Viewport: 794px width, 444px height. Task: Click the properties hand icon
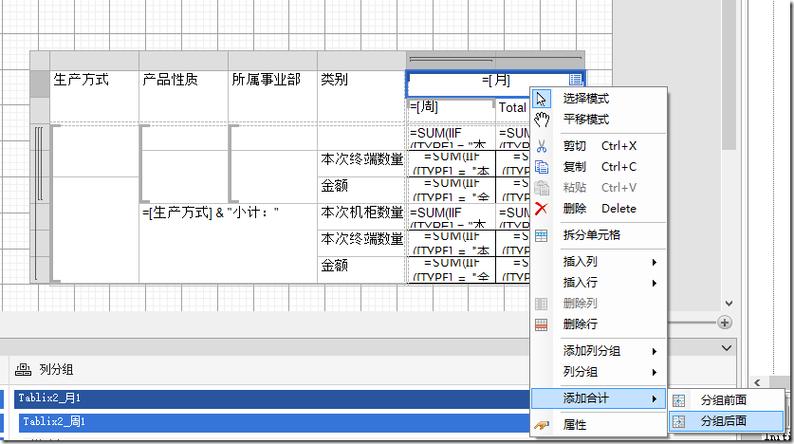[x=541, y=425]
